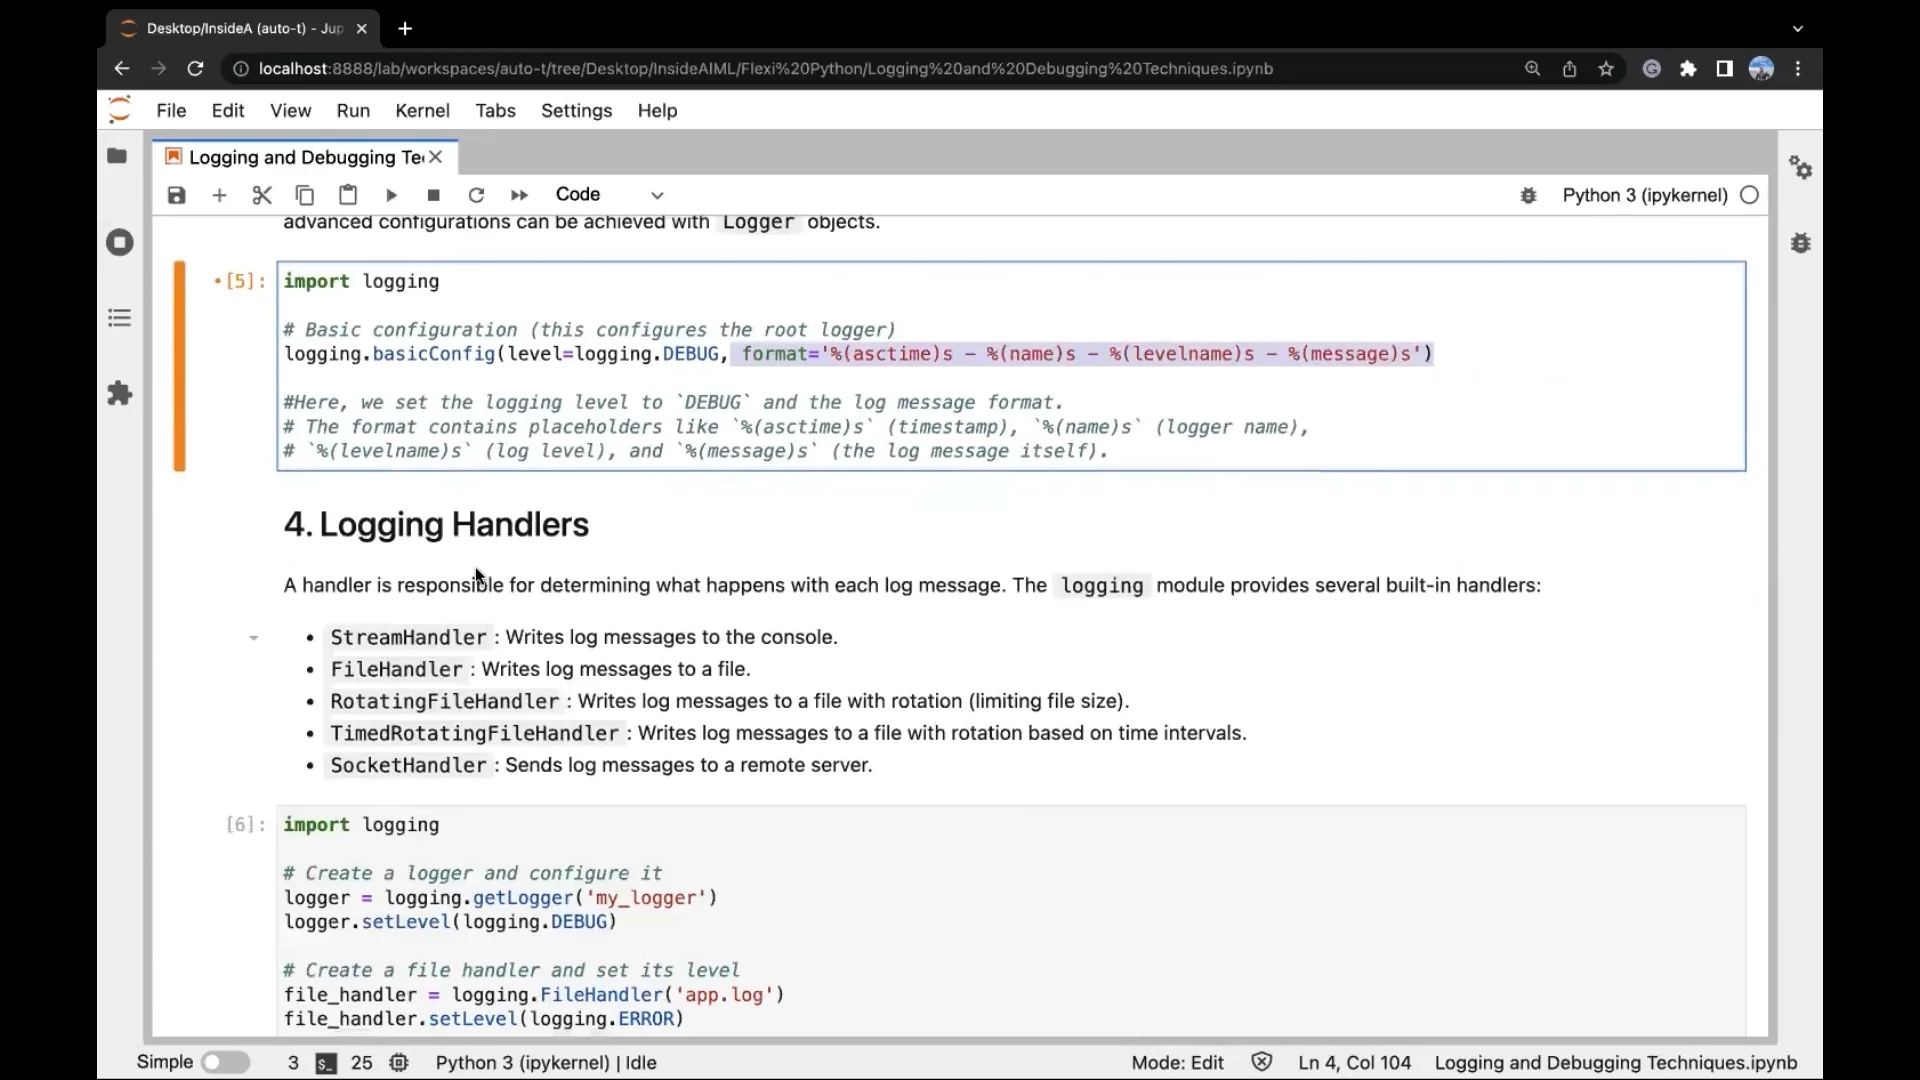Screen dimensions: 1920x1080
Task: Enable the notebook debugger bug icon
Action: (1529, 195)
